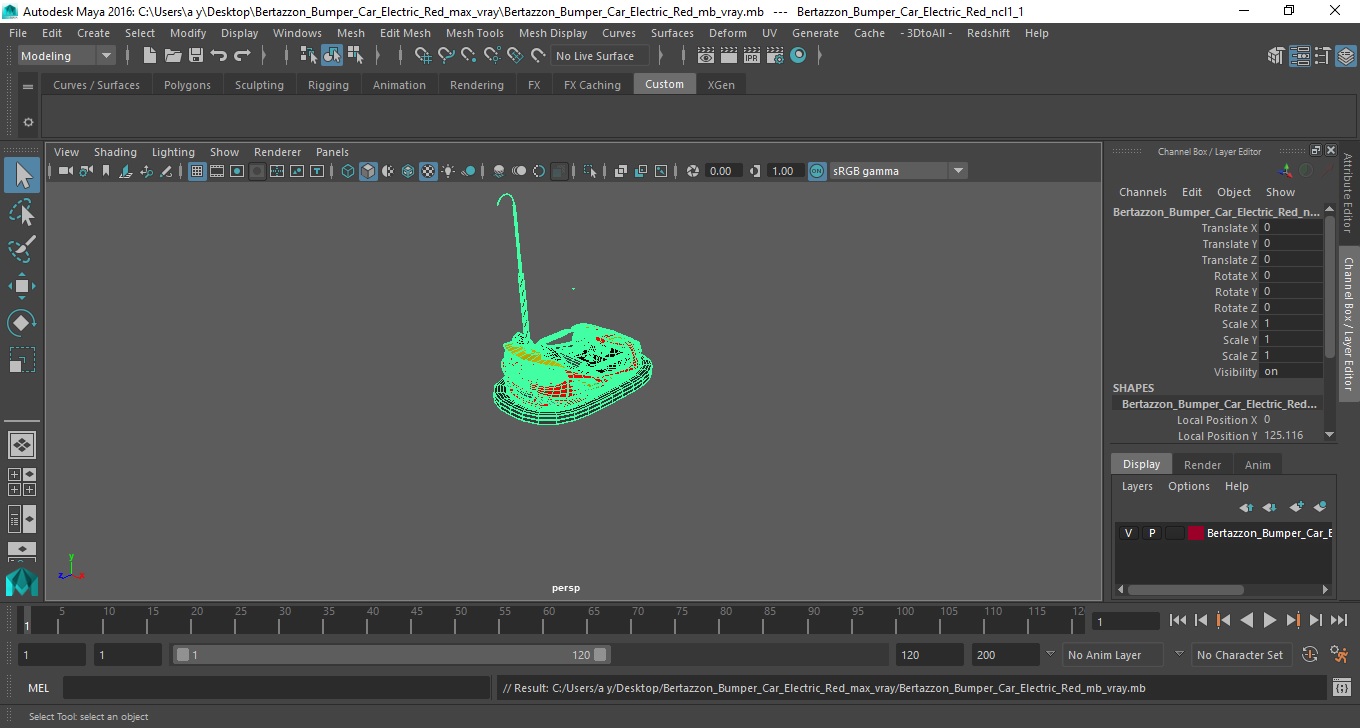Switch to the Render layer tab
The height and width of the screenshot is (728, 1360).
point(1202,464)
